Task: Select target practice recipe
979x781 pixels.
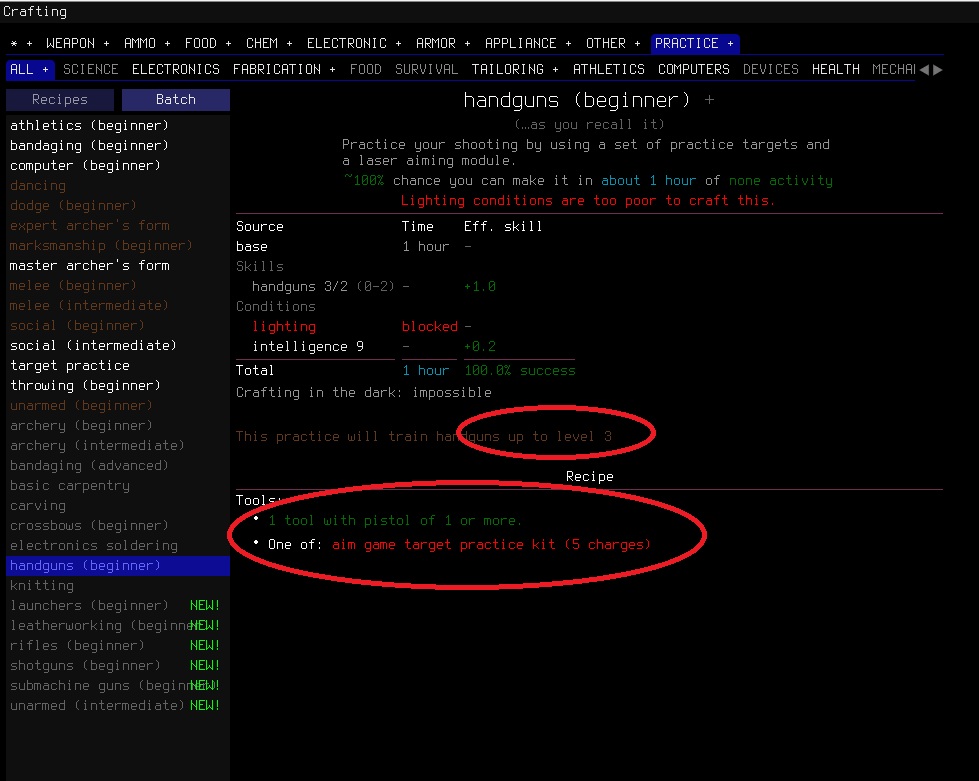Action: (118, 365)
